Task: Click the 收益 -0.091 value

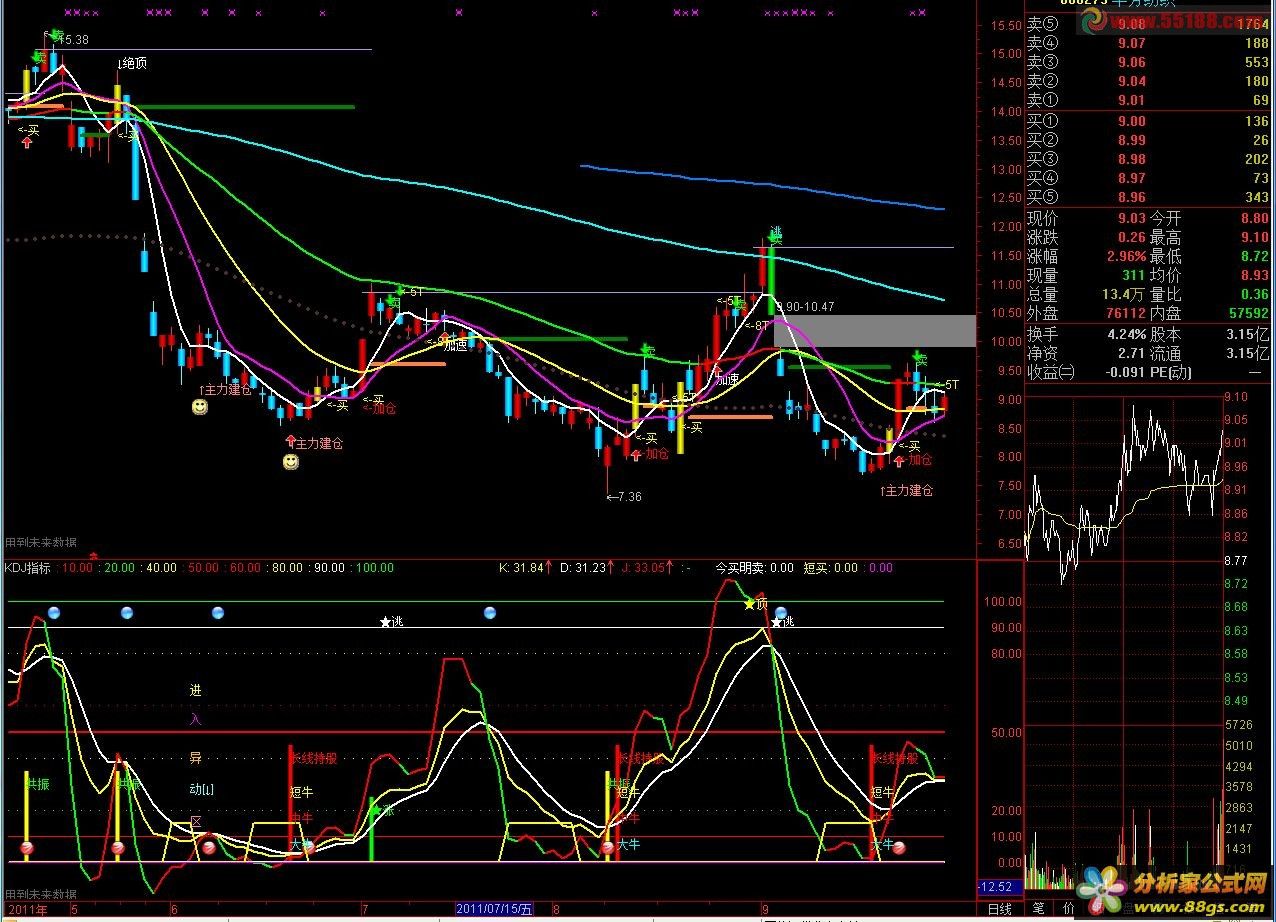Action: point(1123,372)
